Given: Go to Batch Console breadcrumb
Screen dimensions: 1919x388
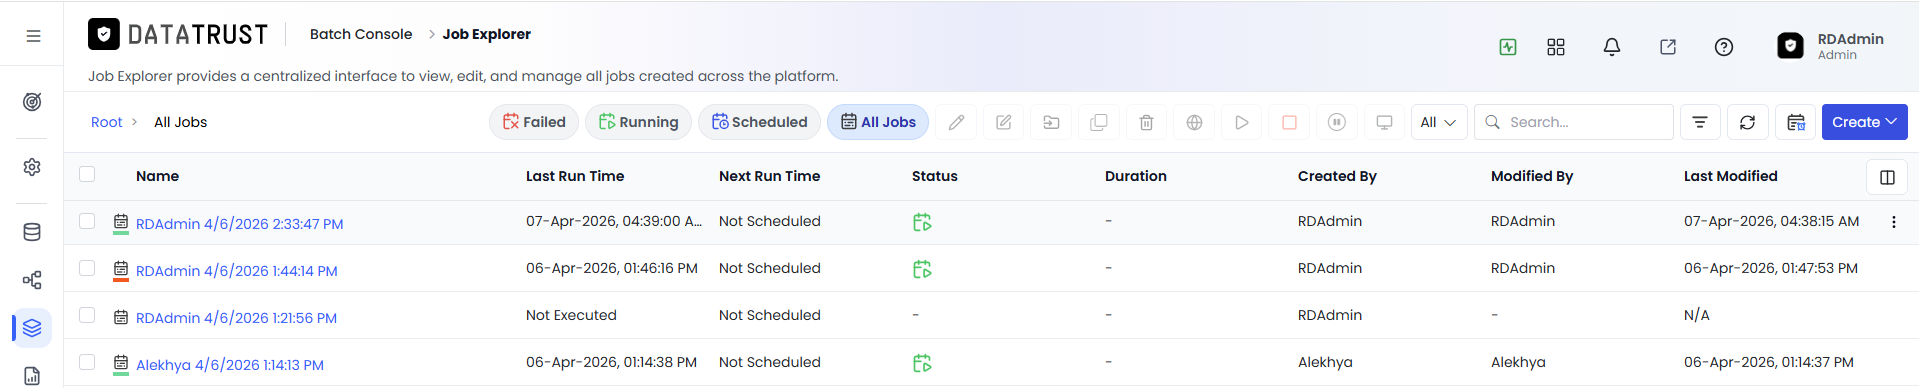Looking at the screenshot, I should 361,34.
